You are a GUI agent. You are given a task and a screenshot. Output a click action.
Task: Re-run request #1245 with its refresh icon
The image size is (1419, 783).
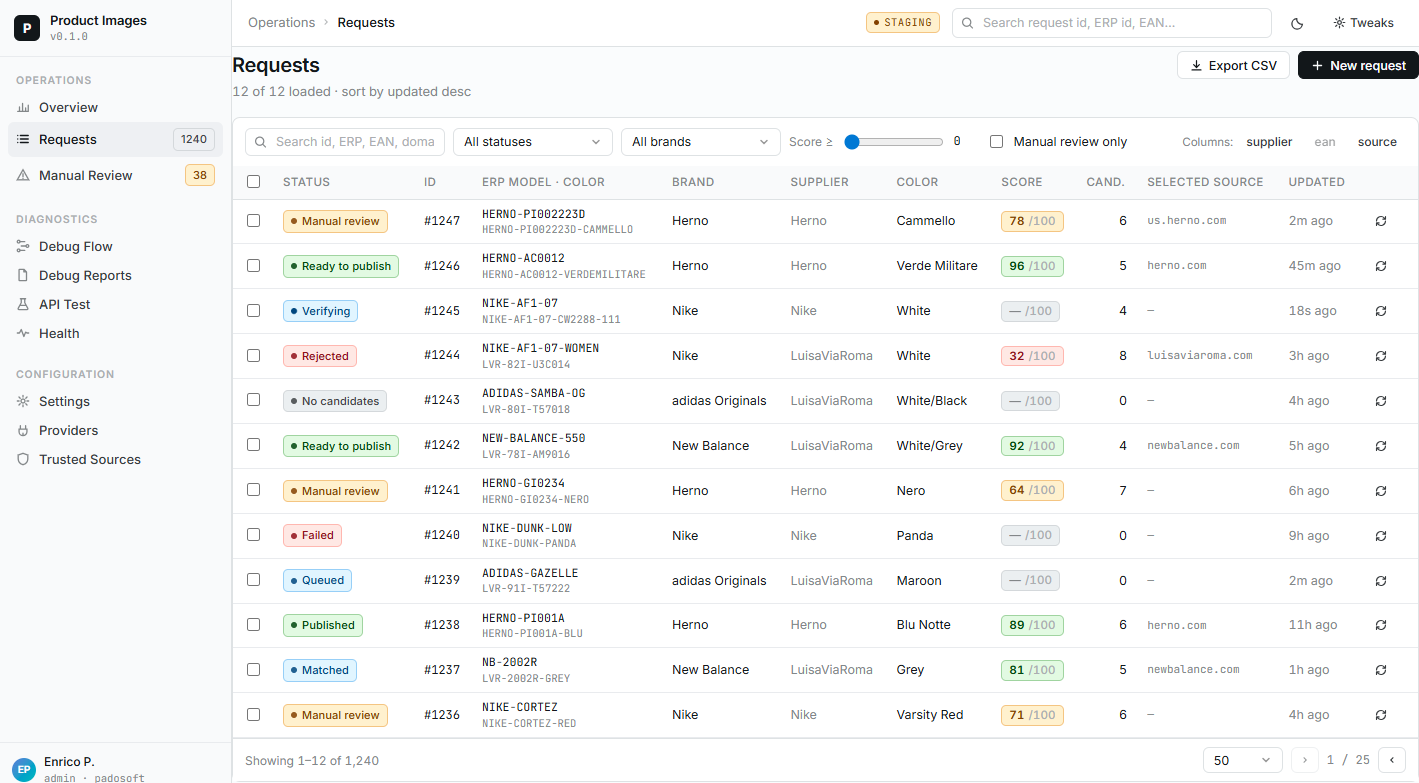tap(1381, 311)
